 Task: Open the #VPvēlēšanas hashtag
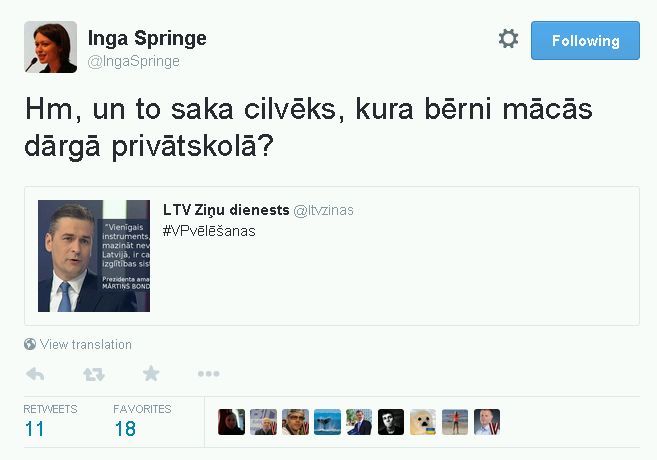point(209,231)
